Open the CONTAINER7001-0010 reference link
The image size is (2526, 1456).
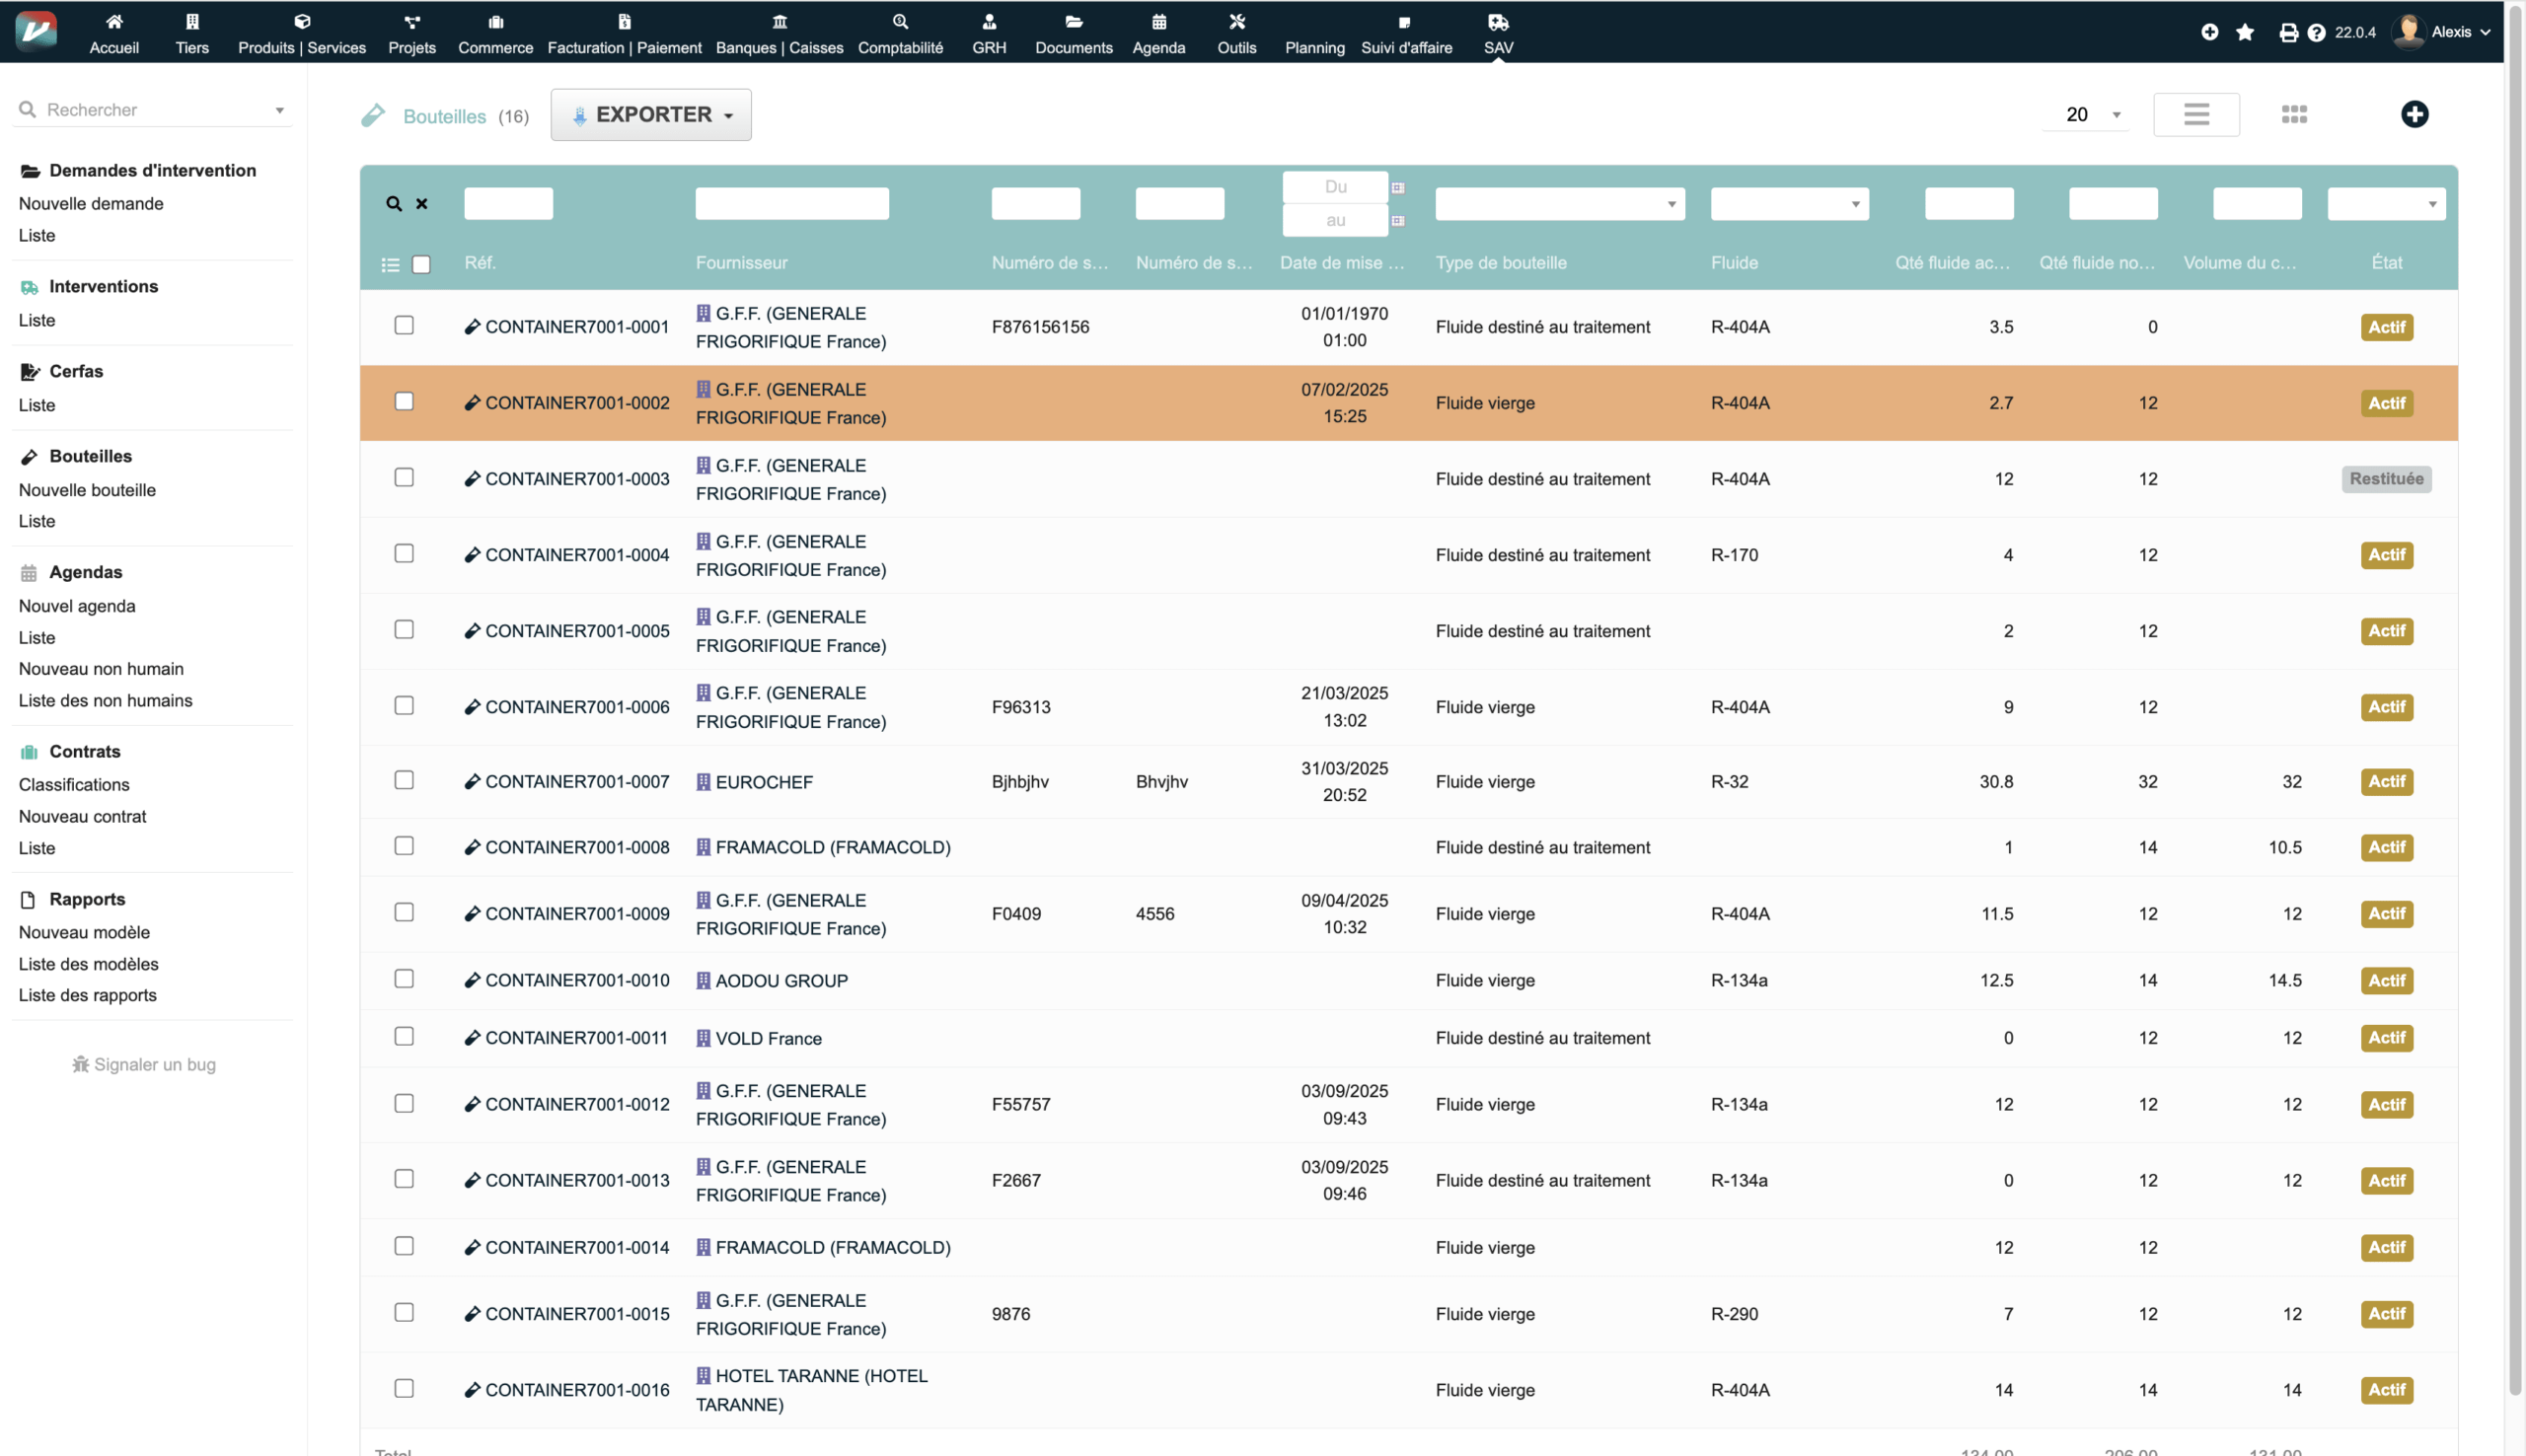coord(576,980)
